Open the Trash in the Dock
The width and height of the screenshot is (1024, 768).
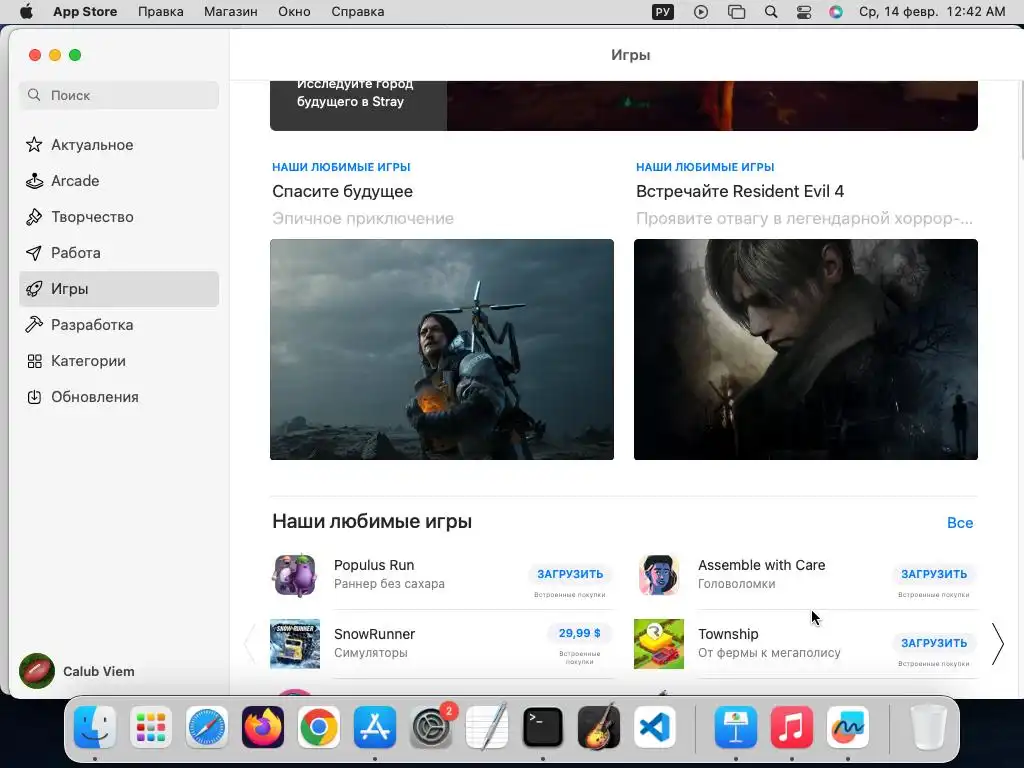(929, 727)
